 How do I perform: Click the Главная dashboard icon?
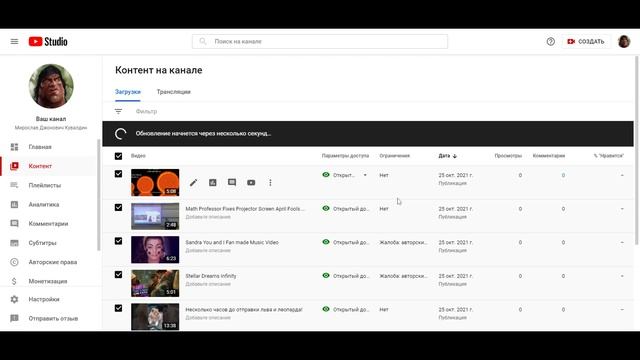[x=14, y=147]
